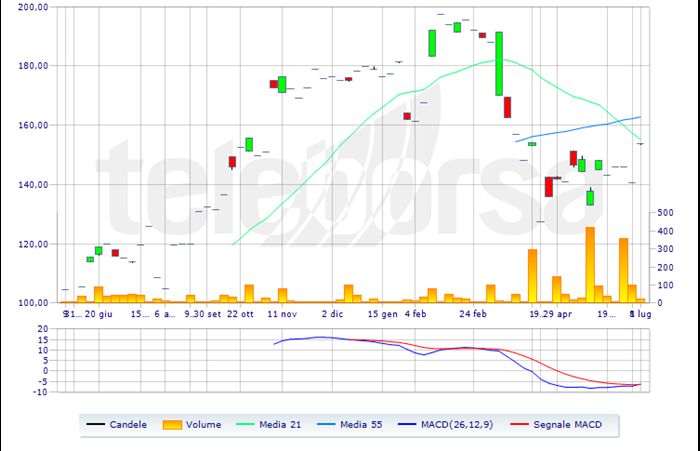Click the 100,00 price axis label
Screen dimensions: 700x451
33,303
